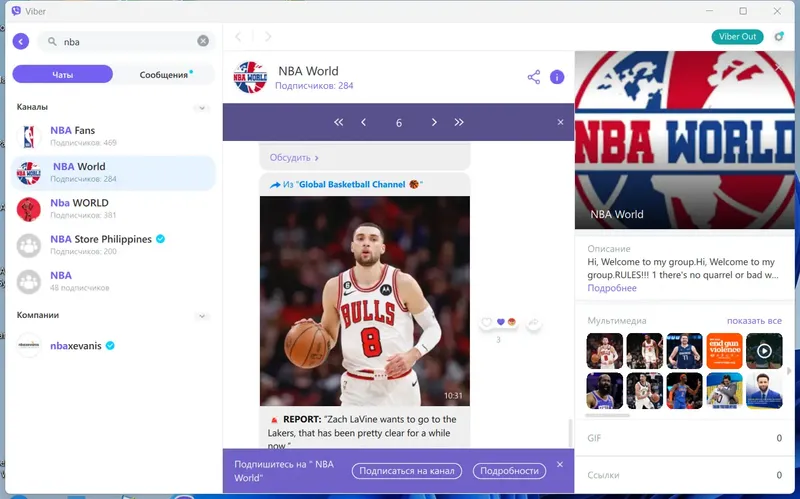Like the message with the heart icon

pyautogui.click(x=487, y=322)
